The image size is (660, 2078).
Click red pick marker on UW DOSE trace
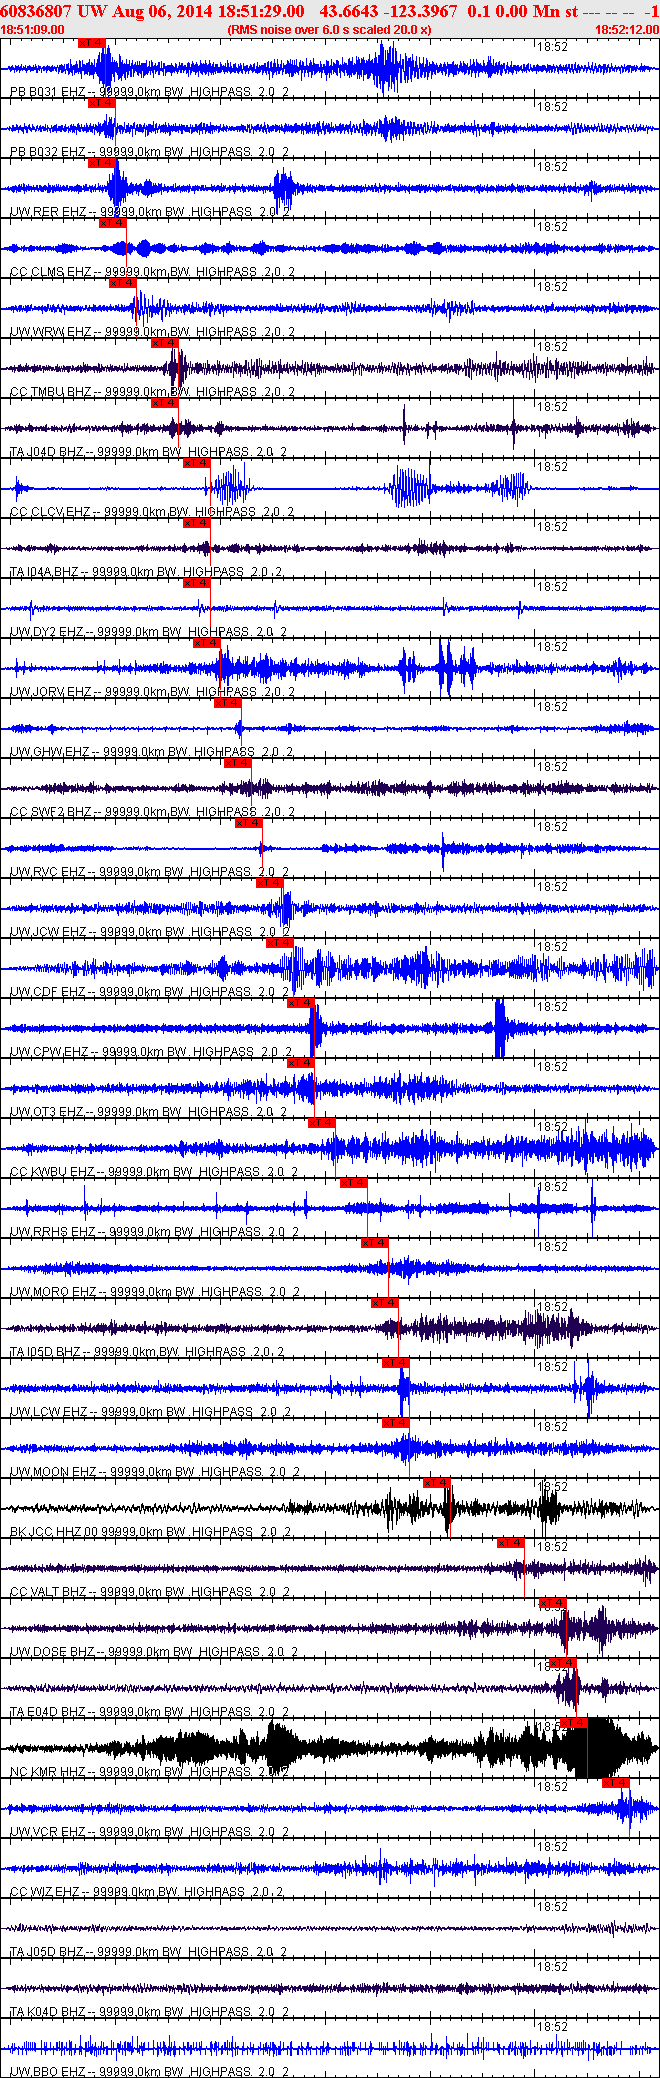point(552,1603)
